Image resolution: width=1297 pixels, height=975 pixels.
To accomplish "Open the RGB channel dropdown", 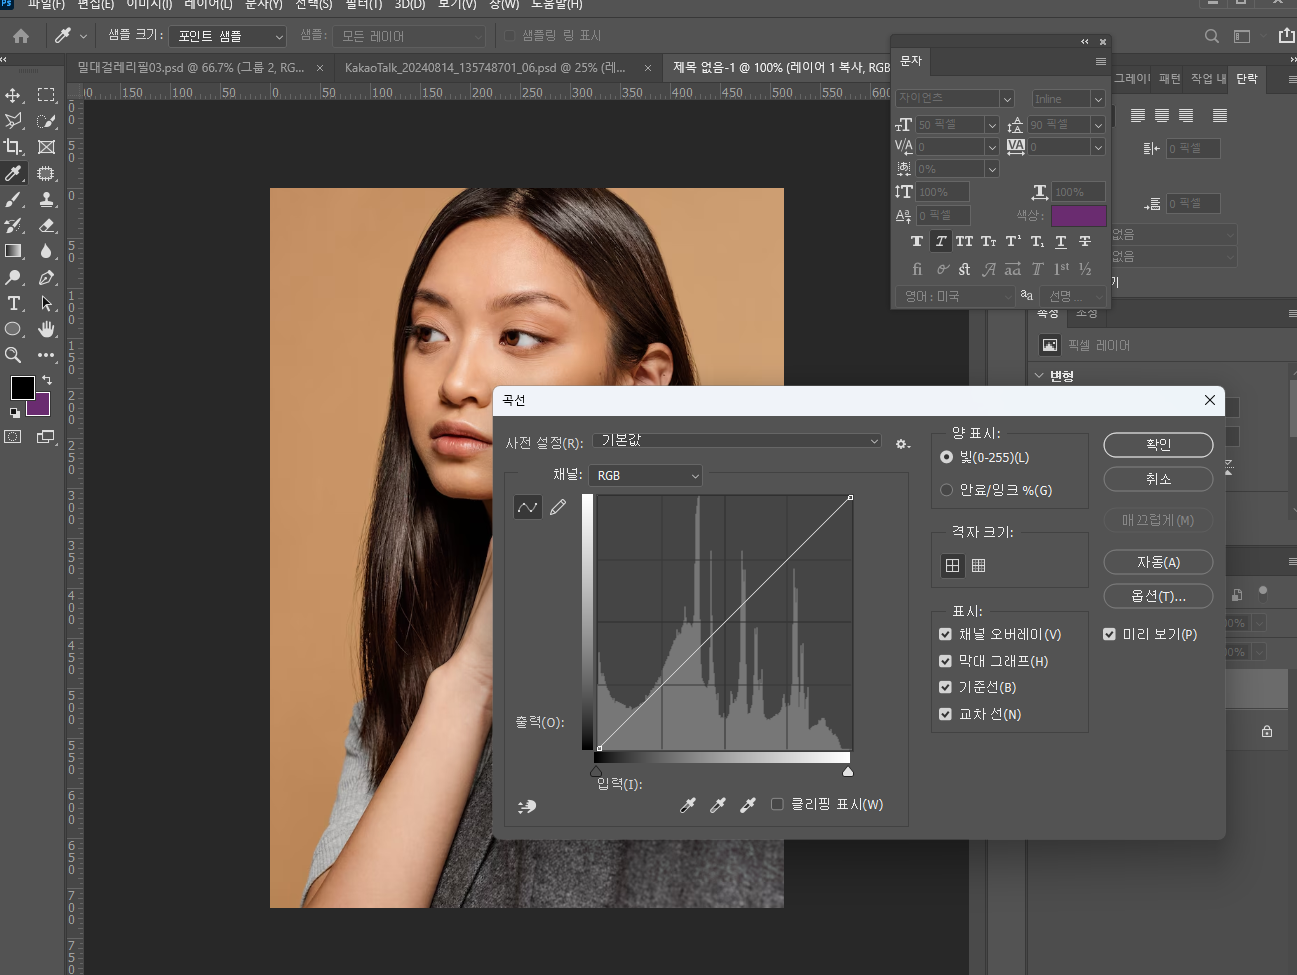I will [646, 475].
